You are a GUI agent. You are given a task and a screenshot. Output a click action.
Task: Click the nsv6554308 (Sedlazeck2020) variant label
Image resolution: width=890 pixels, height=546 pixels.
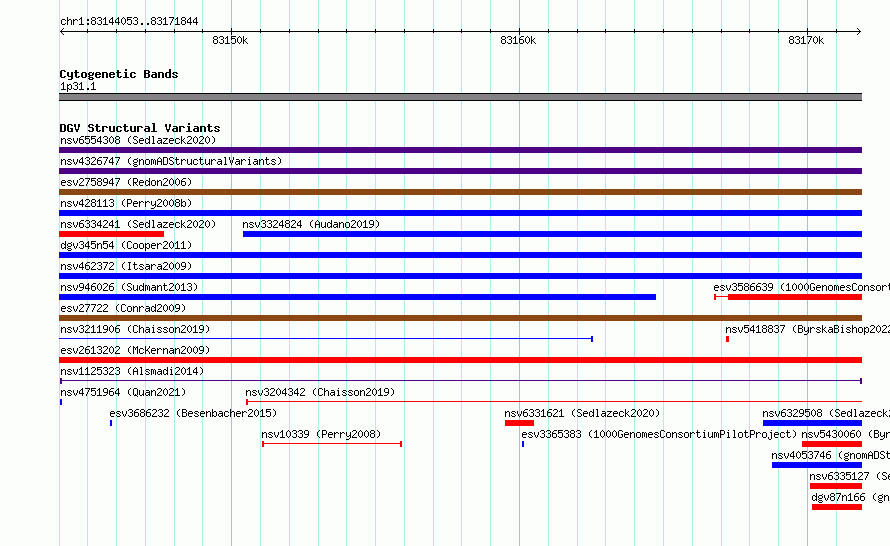point(138,140)
